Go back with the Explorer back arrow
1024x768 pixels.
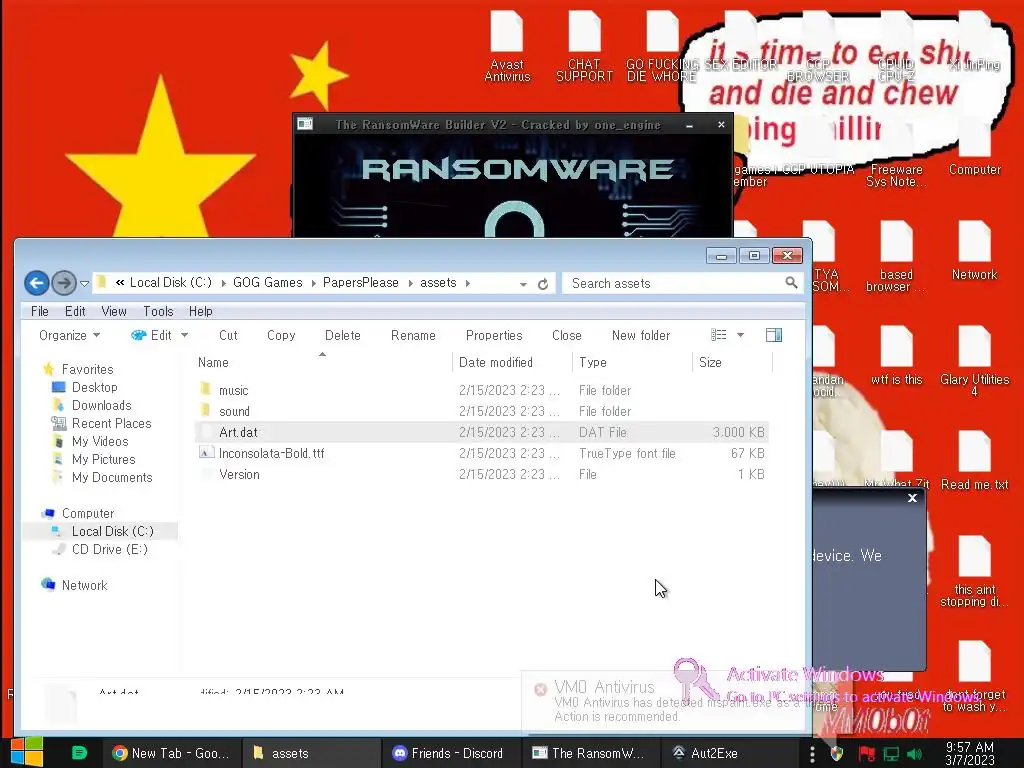pyautogui.click(x=37, y=283)
